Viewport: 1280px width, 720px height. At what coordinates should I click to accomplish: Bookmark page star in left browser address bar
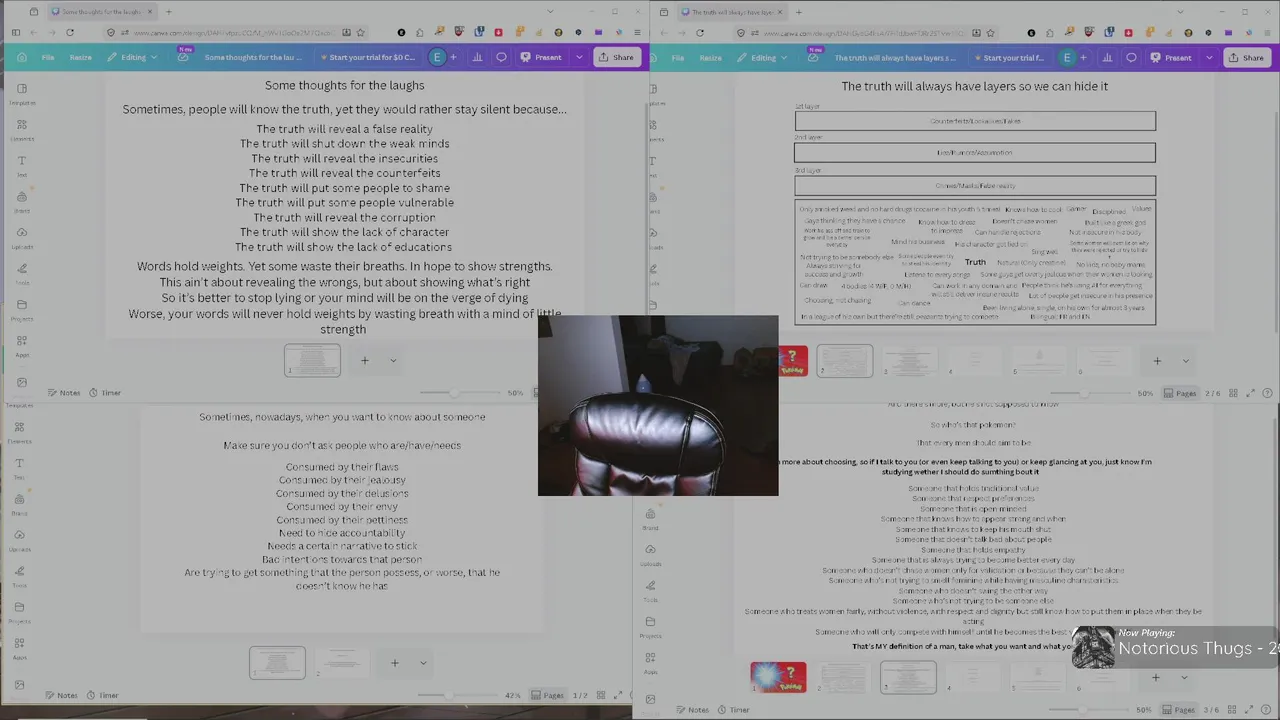pos(360,32)
